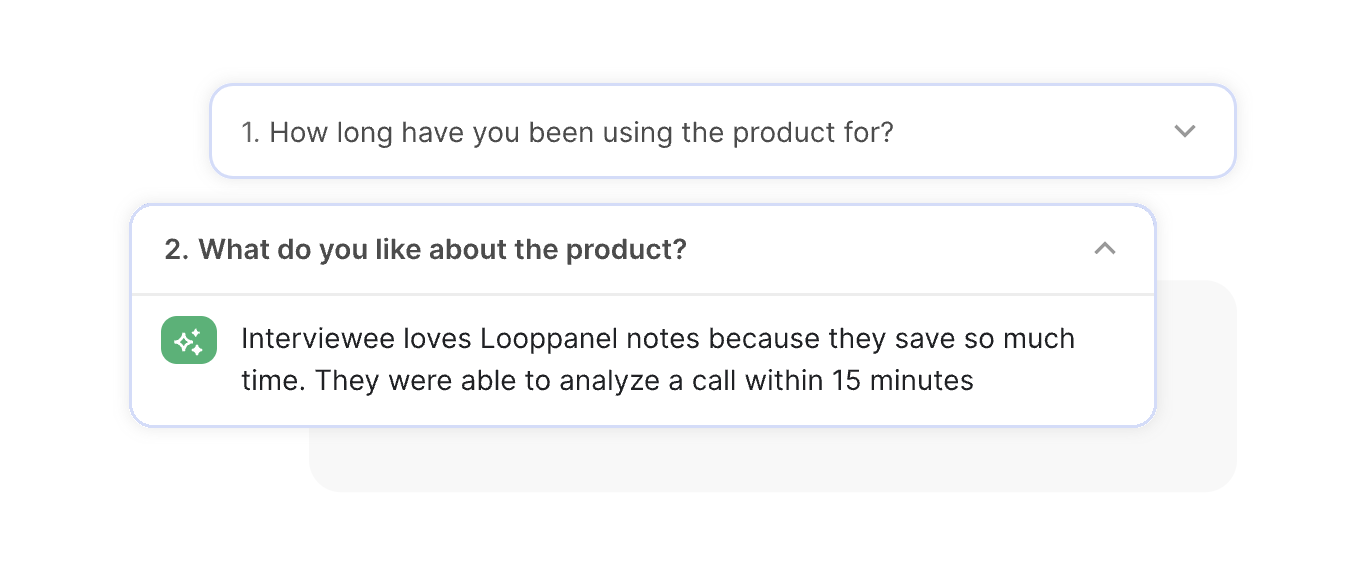Click the blank header space before the up chevron
This screenshot has height=573, width=1371.
tap(890, 250)
